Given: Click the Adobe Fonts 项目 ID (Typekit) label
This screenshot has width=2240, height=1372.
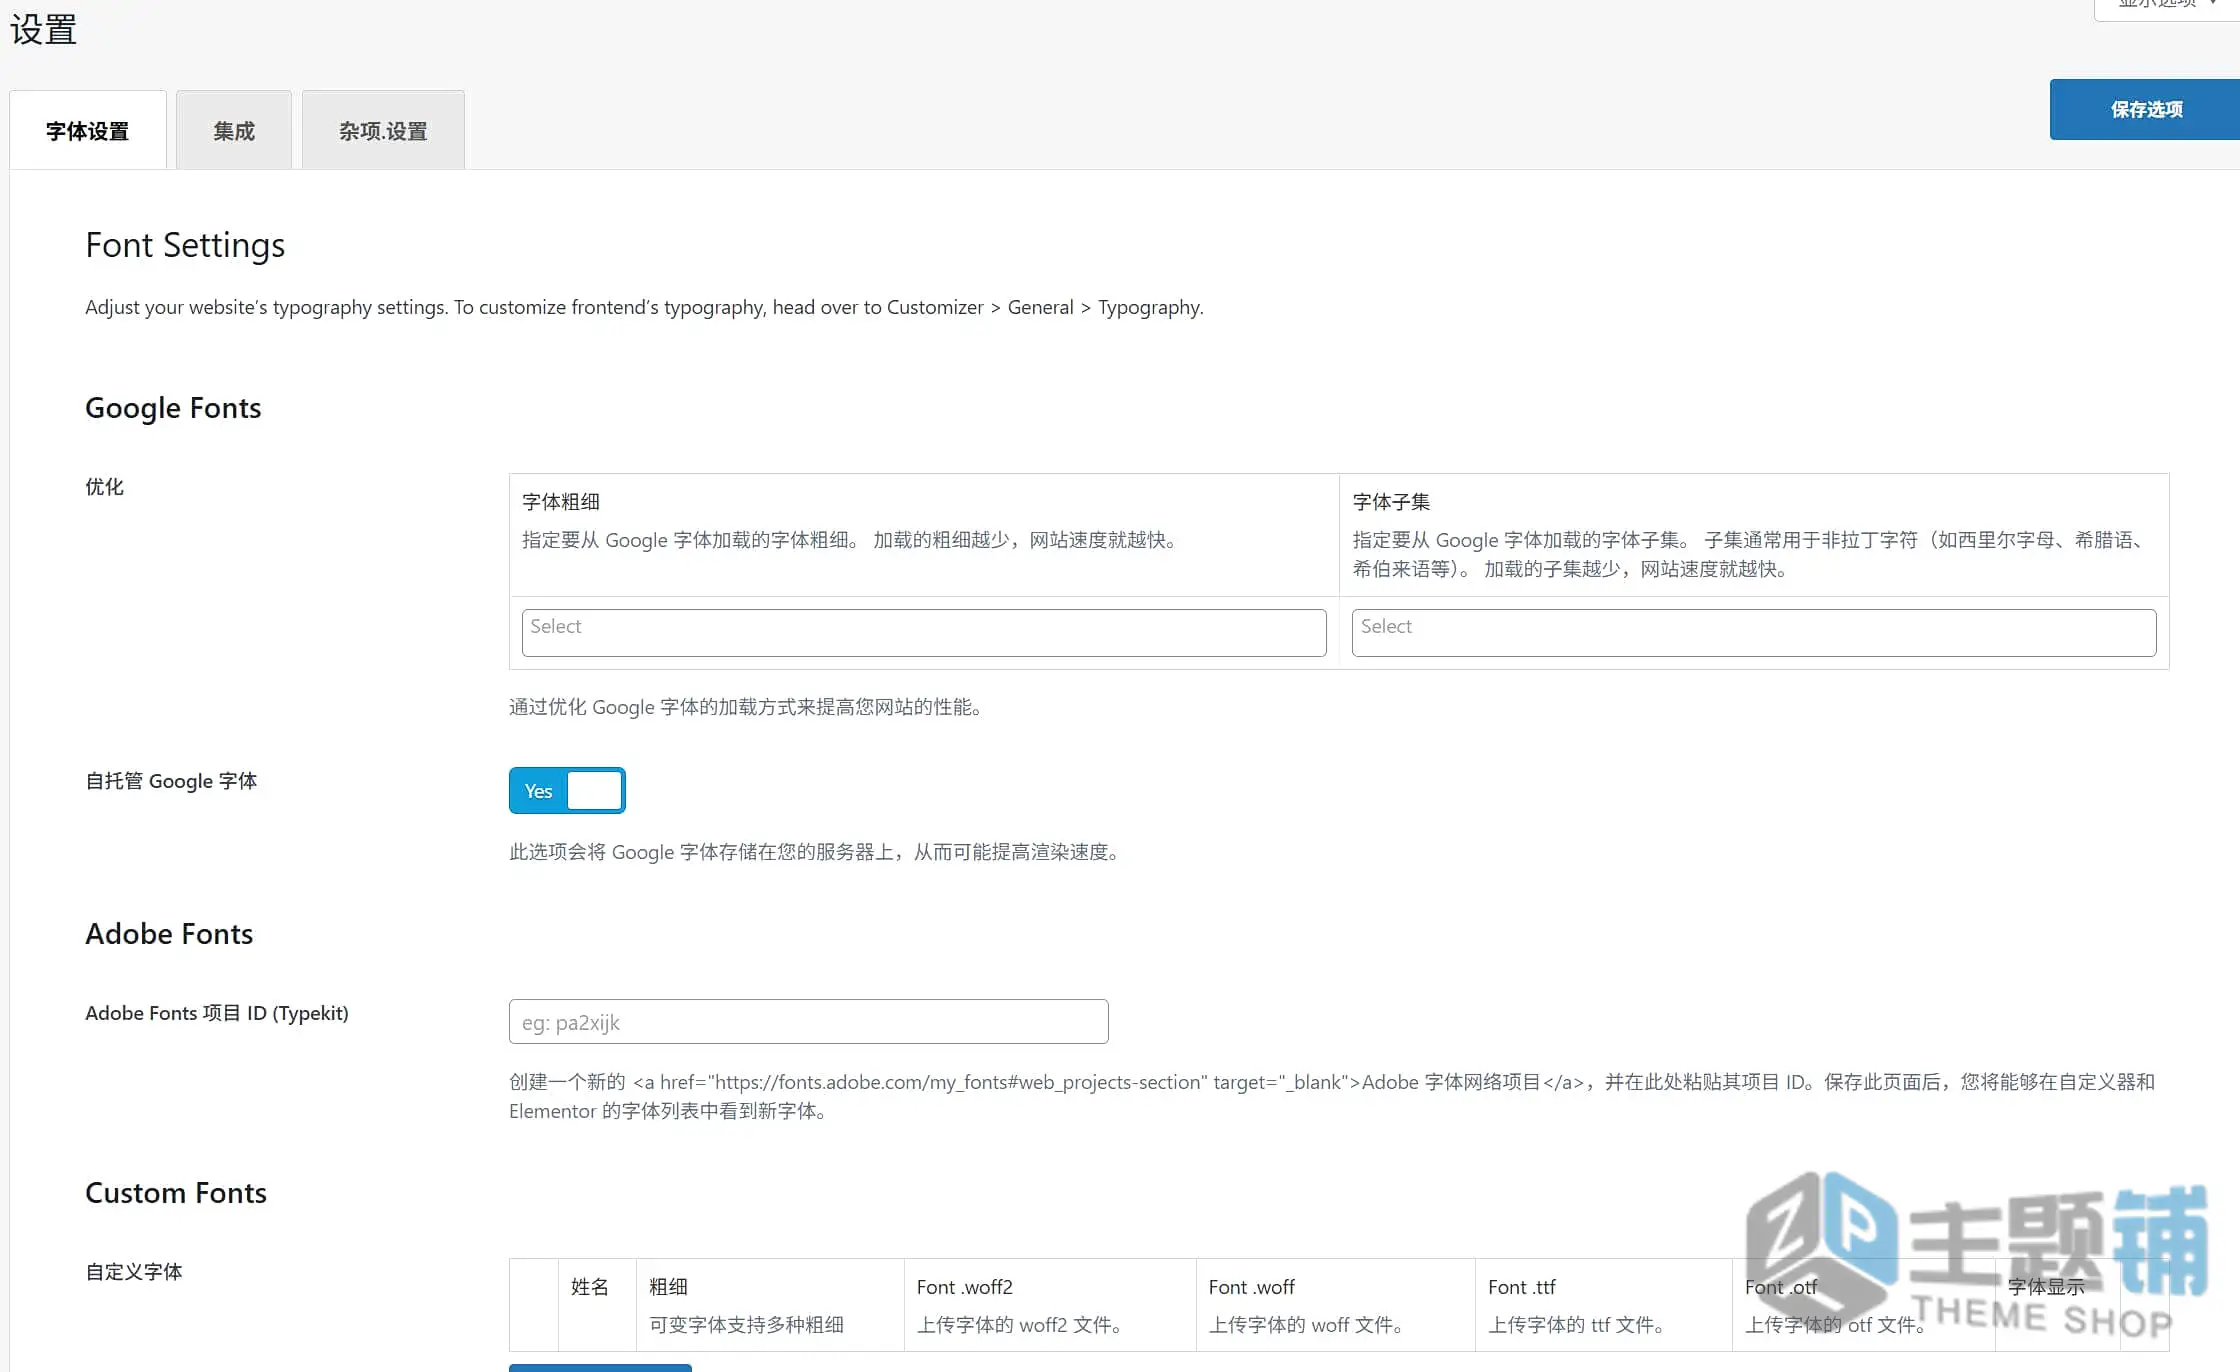Looking at the screenshot, I should [217, 1013].
